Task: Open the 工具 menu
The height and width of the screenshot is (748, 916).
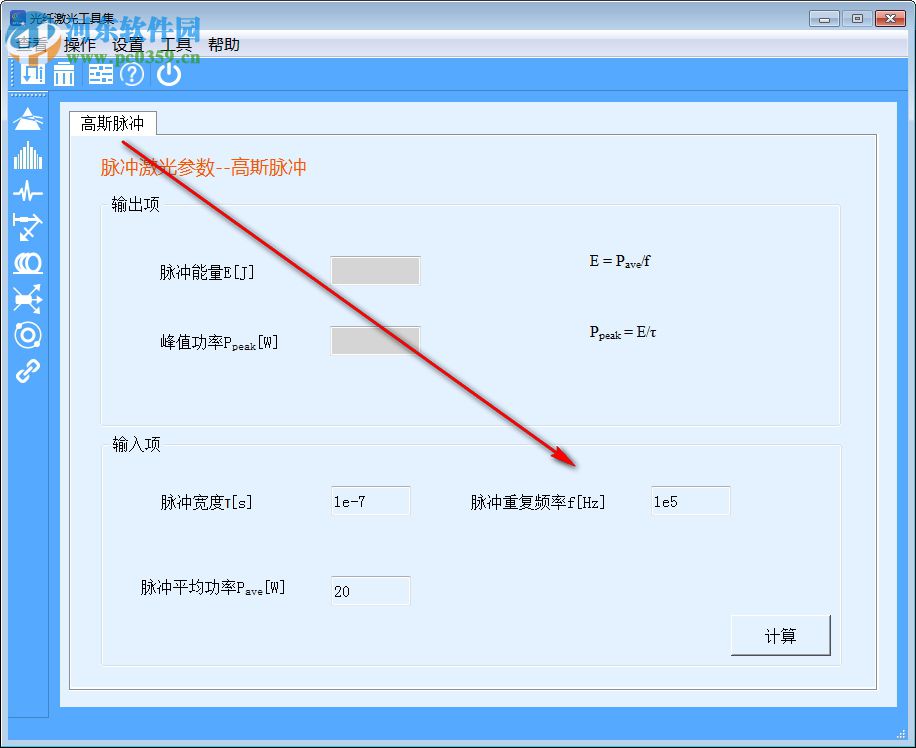Action: click(x=177, y=44)
